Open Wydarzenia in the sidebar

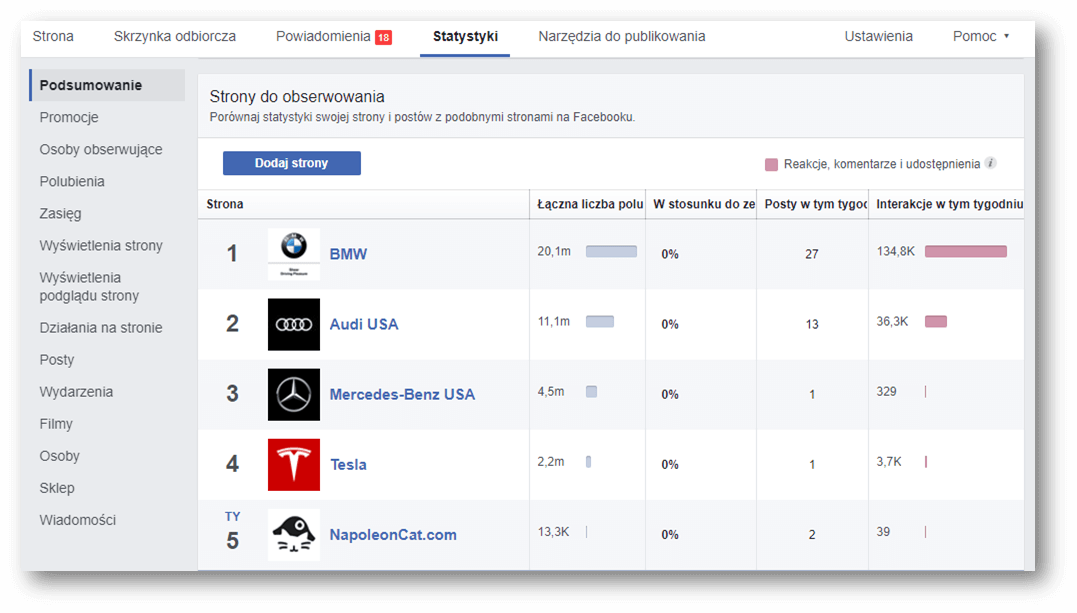click(x=76, y=392)
